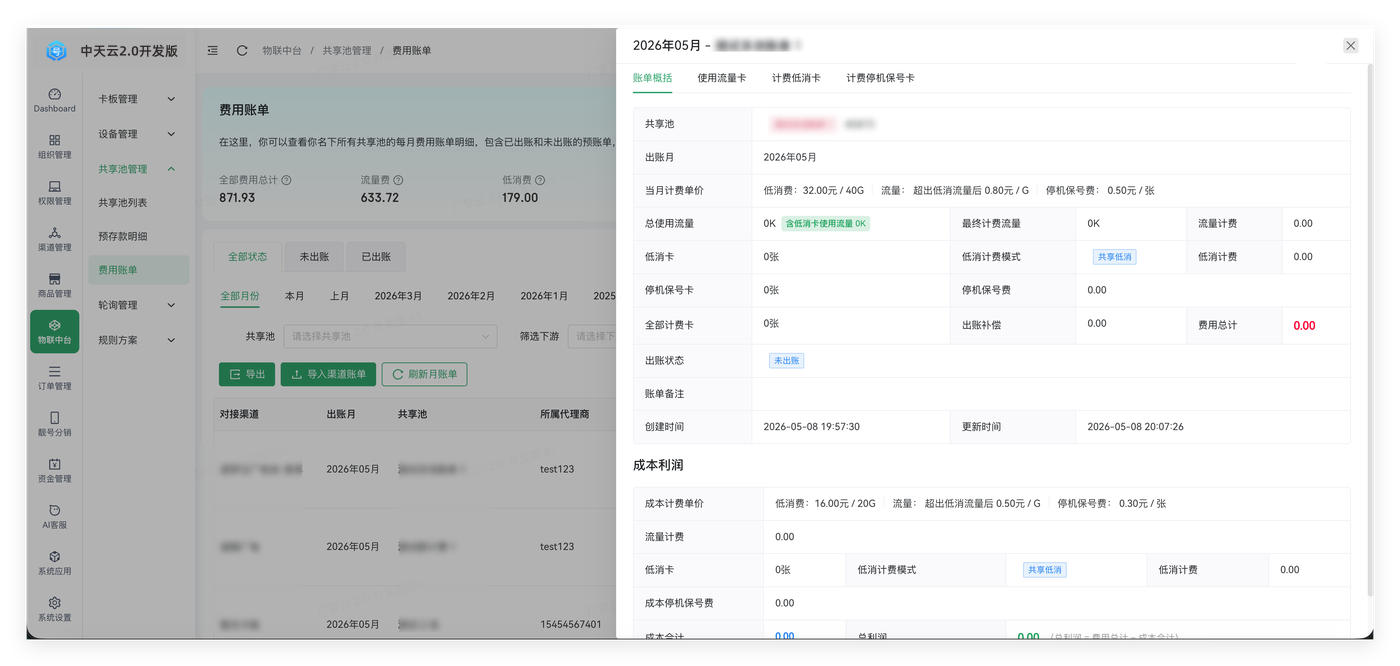Click help icon beside 流量费
Image resolution: width=1400 pixels, height=666 pixels.
pos(398,180)
